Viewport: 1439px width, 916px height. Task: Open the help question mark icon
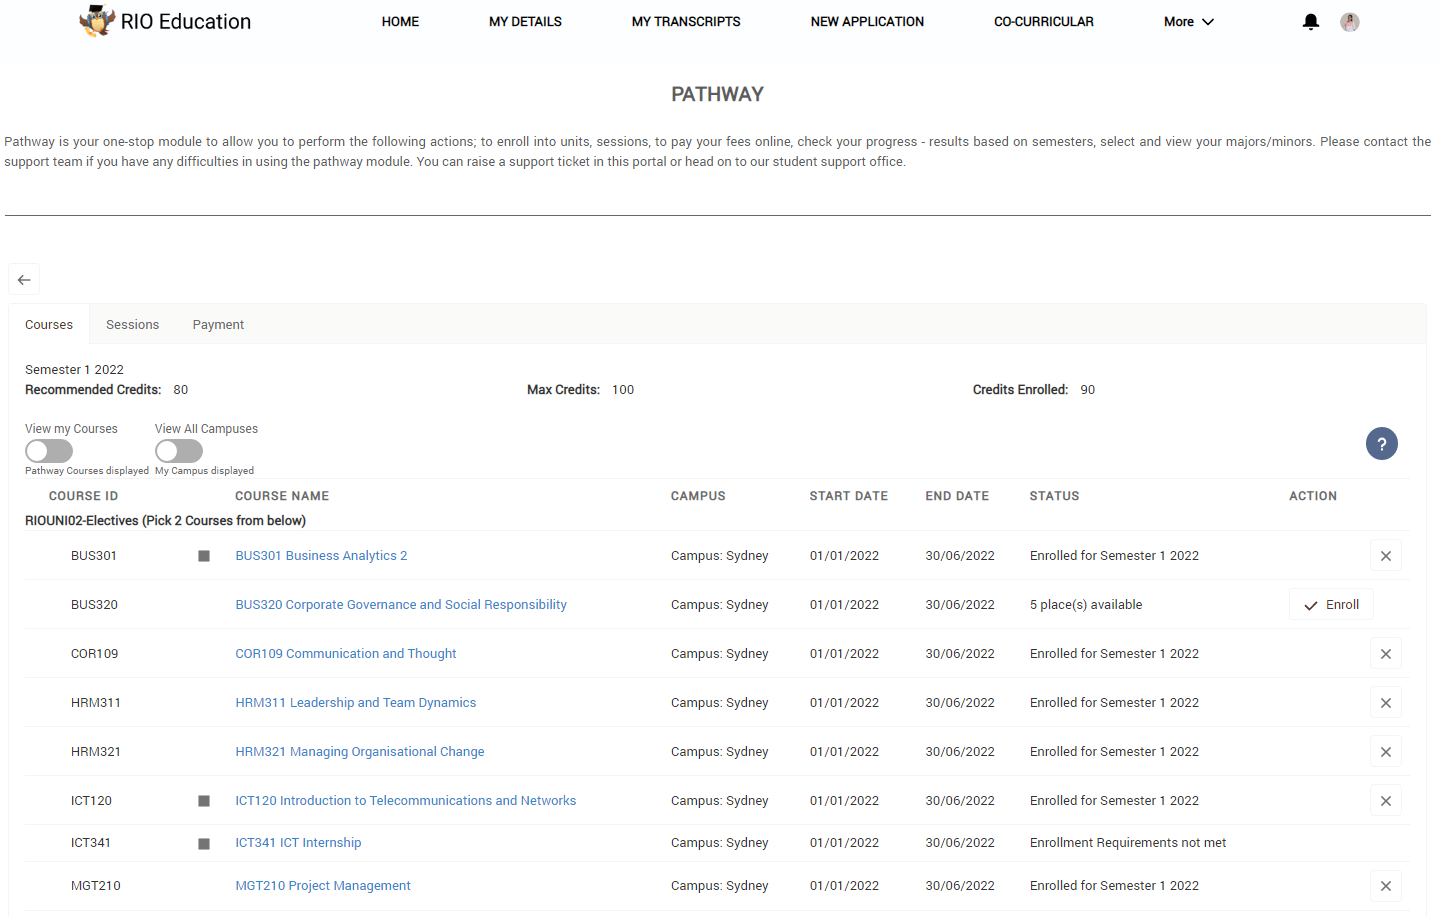(x=1381, y=444)
